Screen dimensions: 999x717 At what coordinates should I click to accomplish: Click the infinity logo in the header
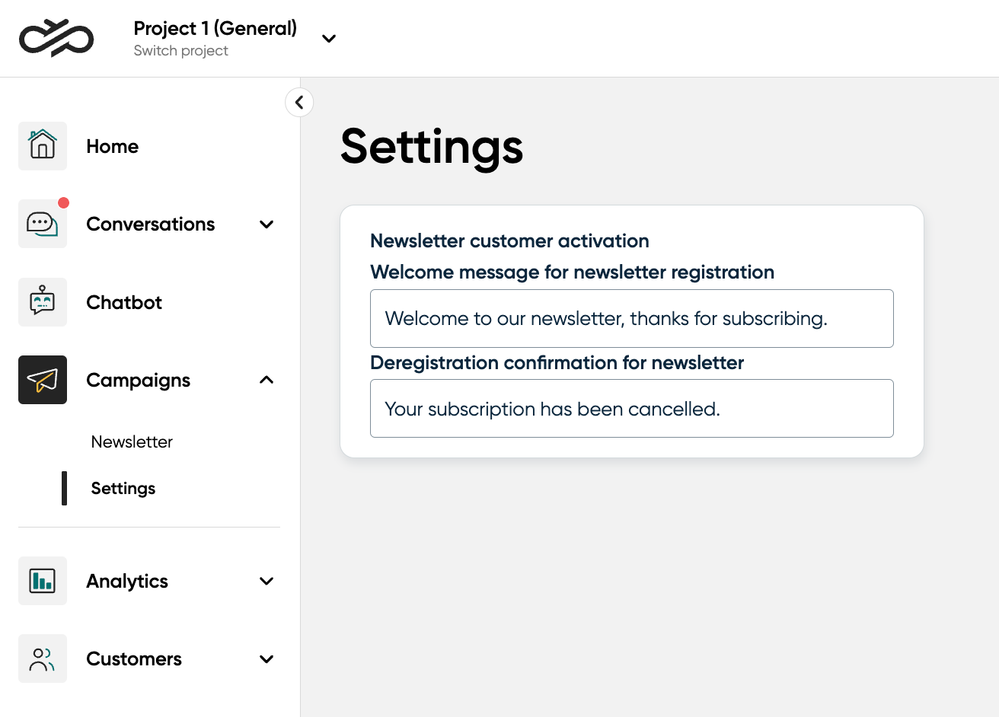pos(56,38)
